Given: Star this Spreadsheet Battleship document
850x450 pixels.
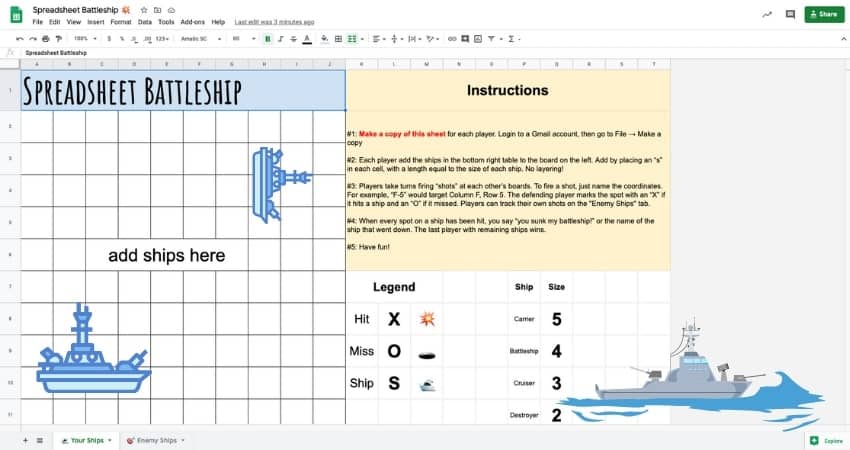Looking at the screenshot, I should pyautogui.click(x=144, y=9).
